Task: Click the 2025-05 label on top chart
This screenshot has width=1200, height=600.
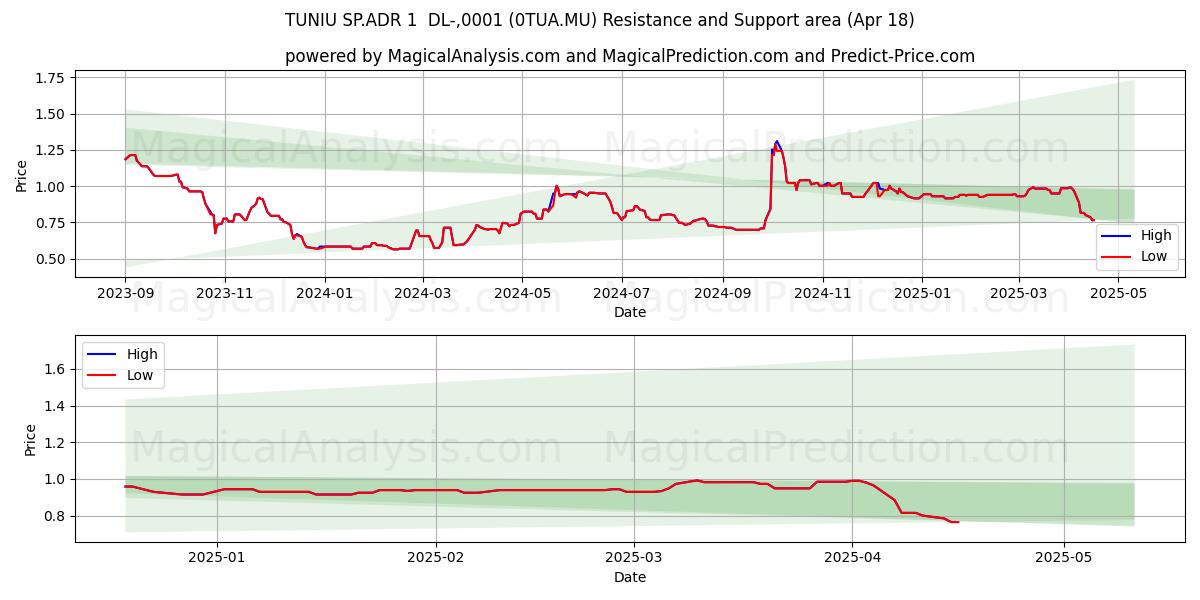Action: [x=1118, y=294]
